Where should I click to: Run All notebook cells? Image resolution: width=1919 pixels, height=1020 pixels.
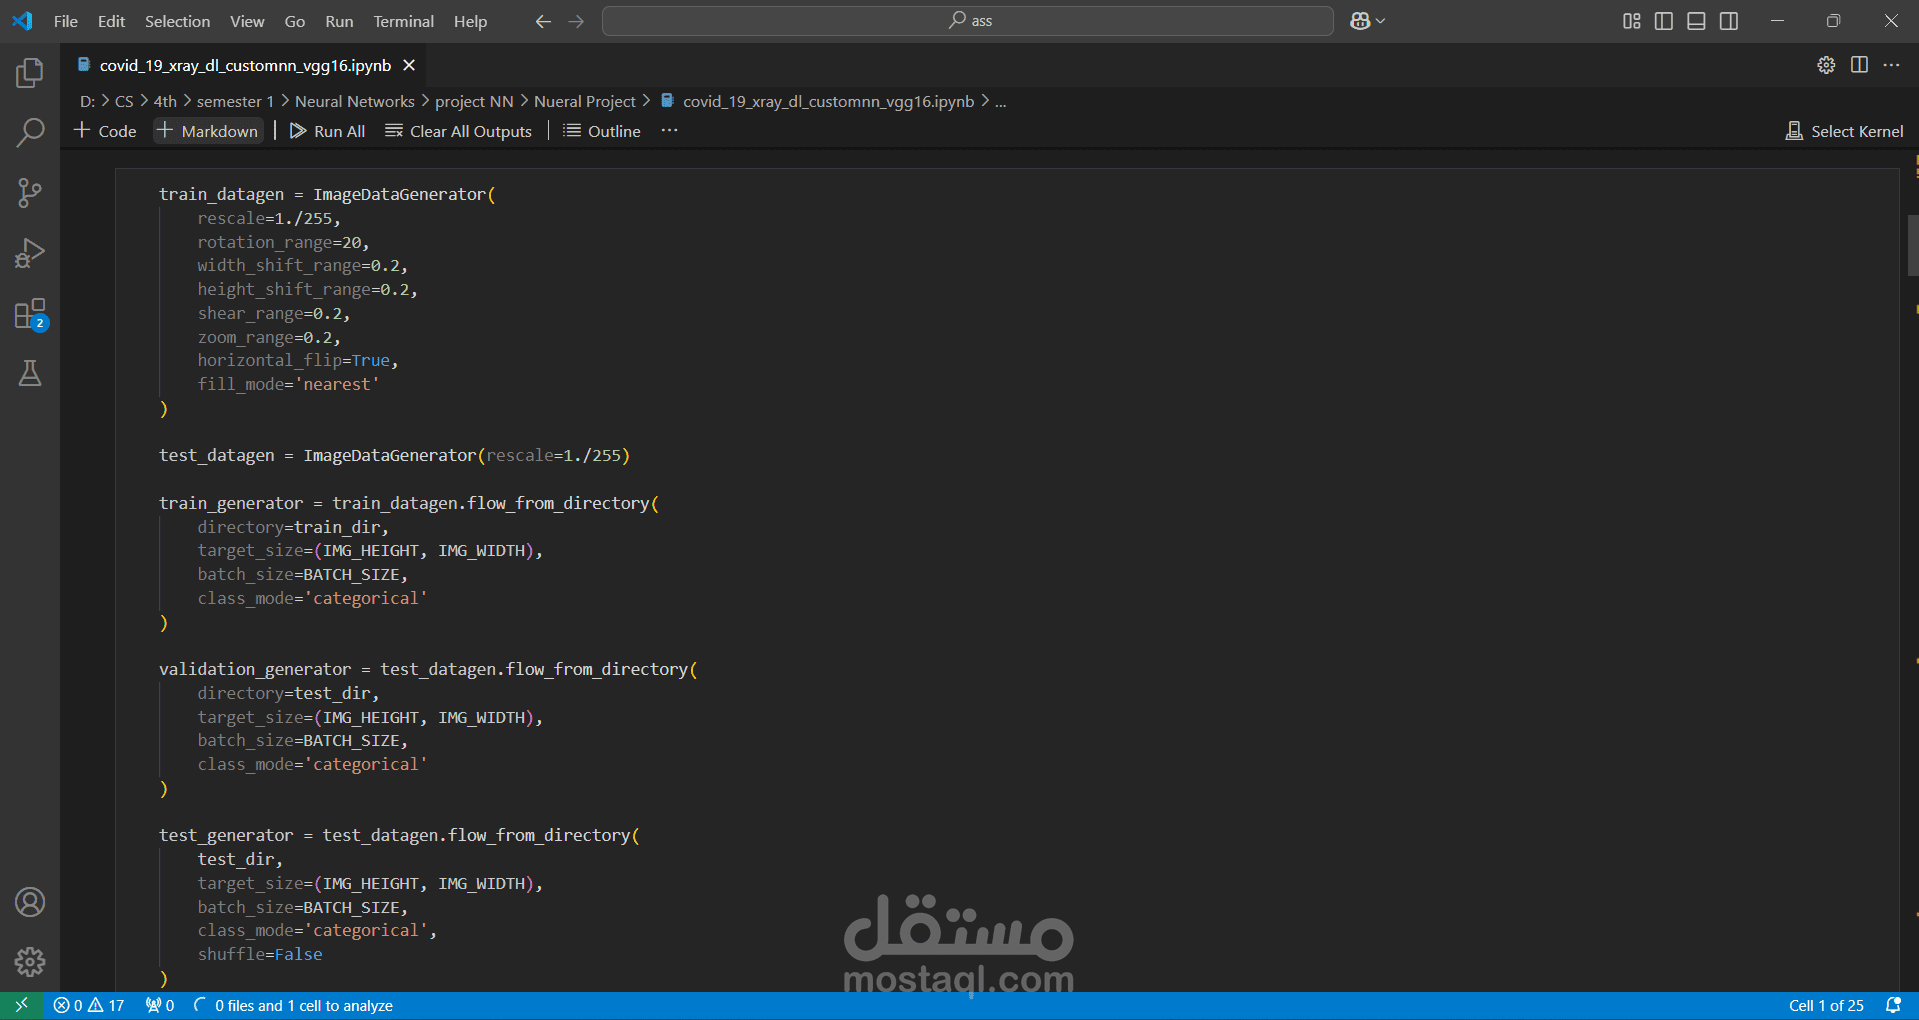coord(327,131)
